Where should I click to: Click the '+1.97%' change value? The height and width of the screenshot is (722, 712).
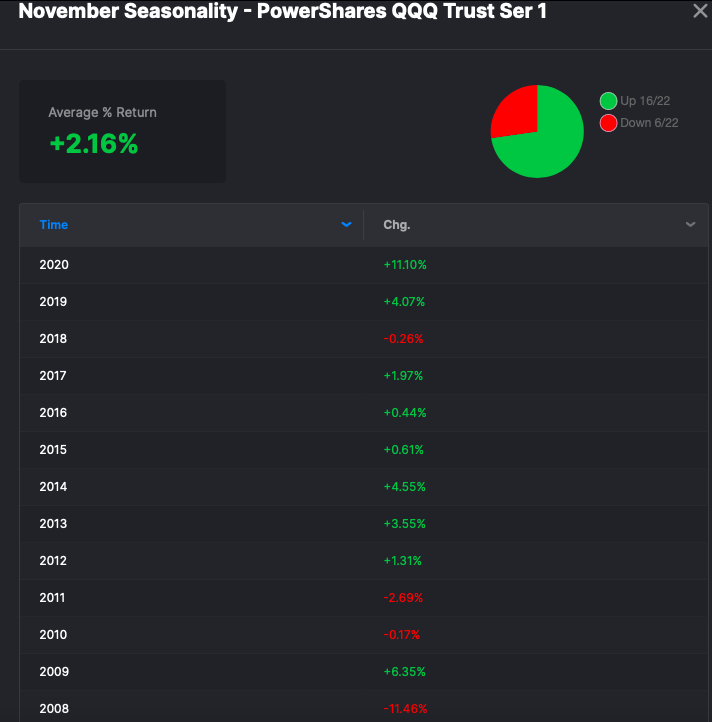point(403,376)
